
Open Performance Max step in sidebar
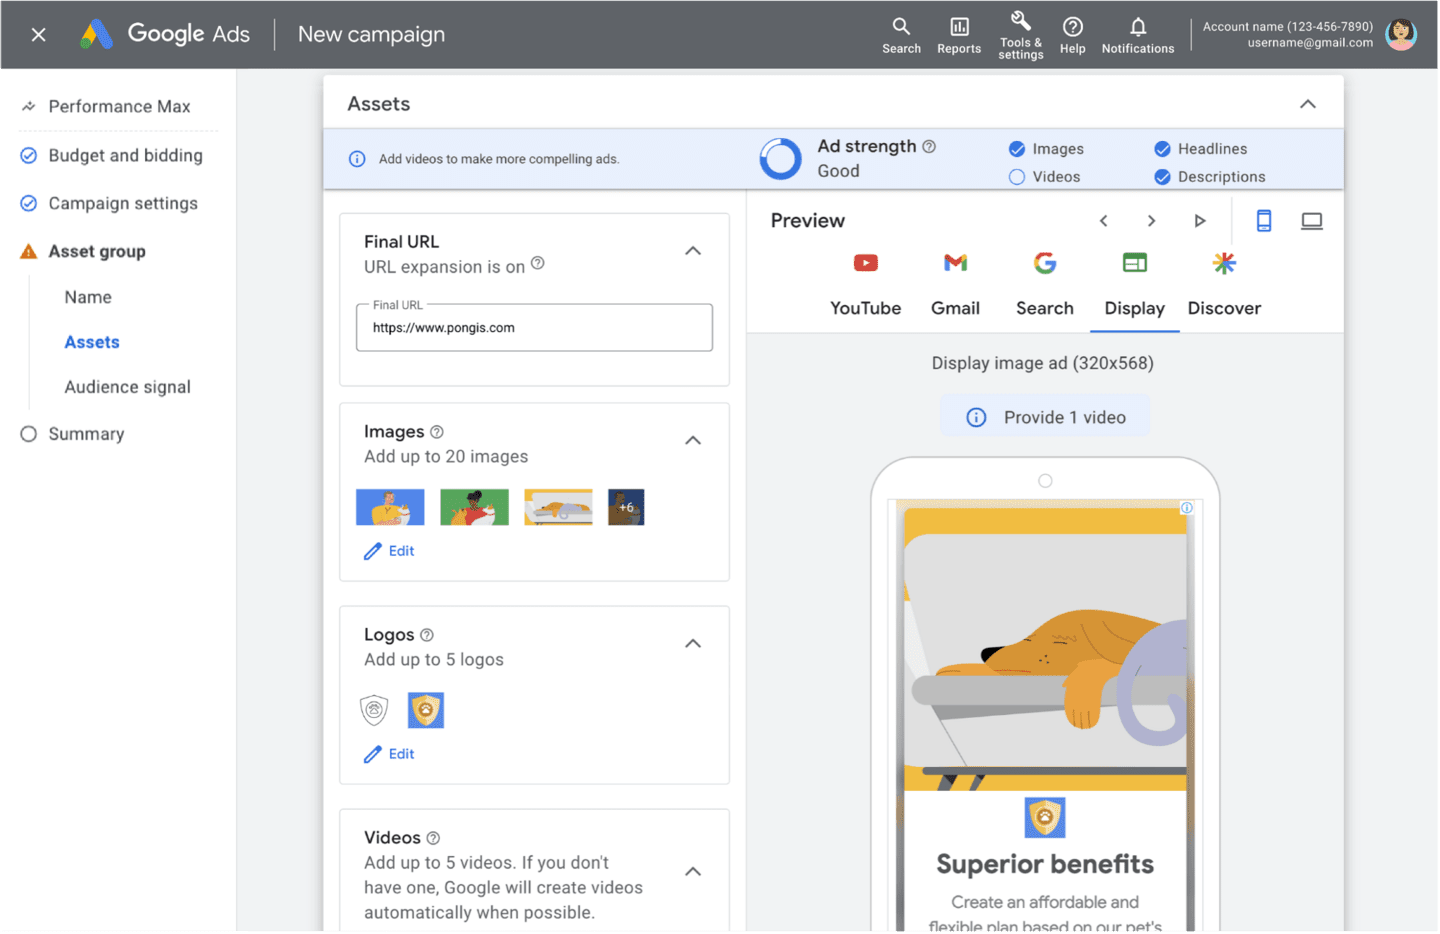118,106
